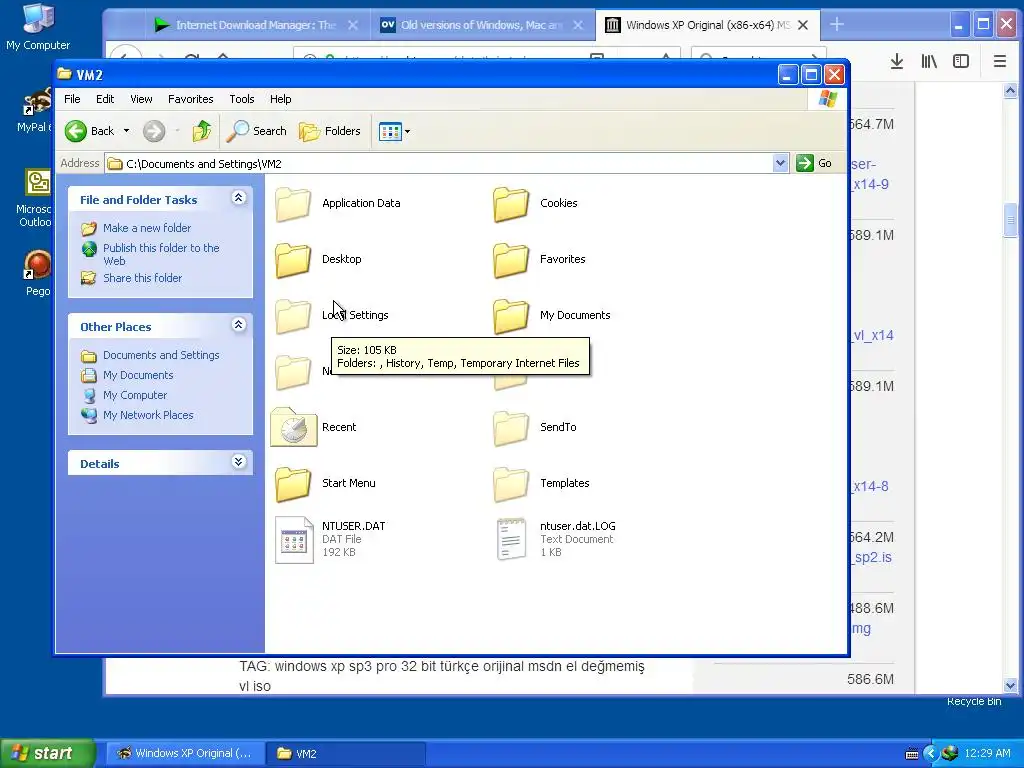Click the Forward navigation arrow
Screen dimensions: 1024x768
pos(154,131)
